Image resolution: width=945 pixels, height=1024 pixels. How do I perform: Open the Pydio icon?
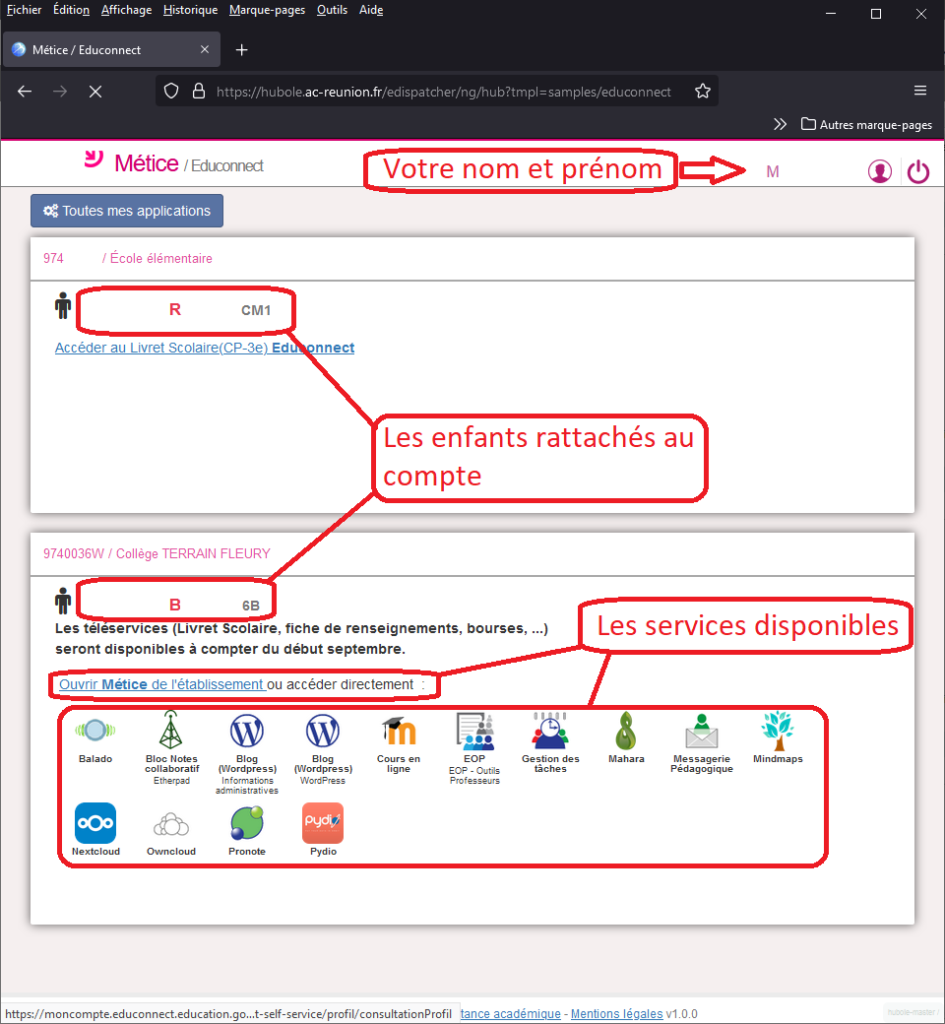pyautogui.click(x=323, y=823)
